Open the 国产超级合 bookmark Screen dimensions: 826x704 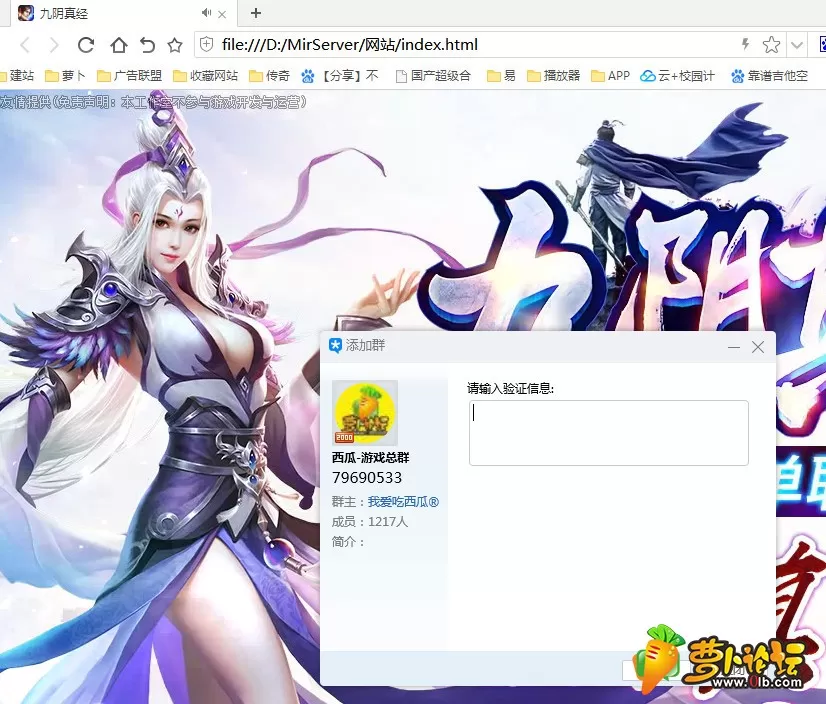433,76
